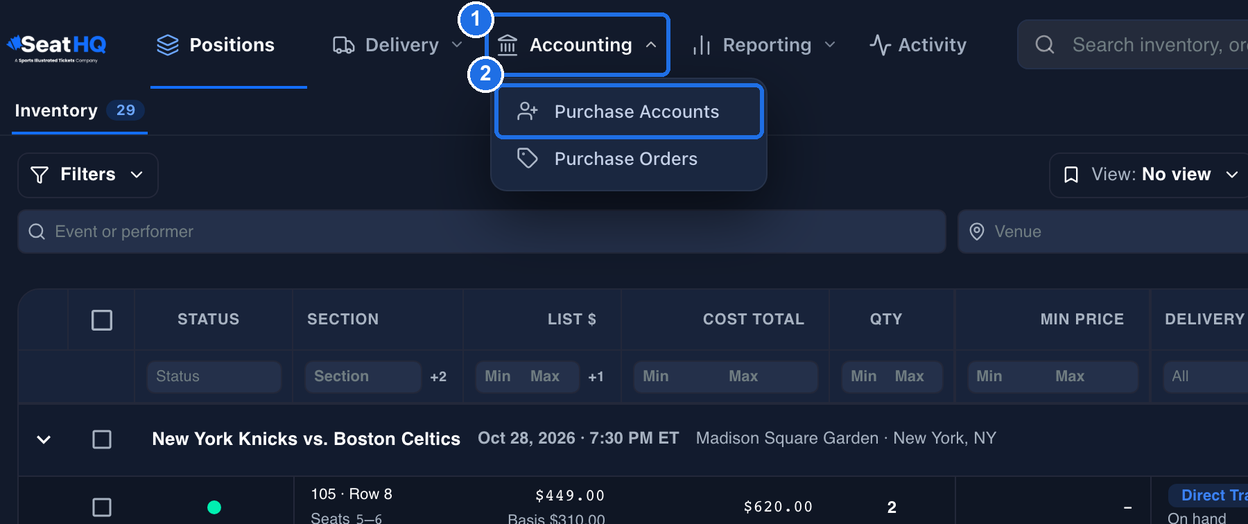Click the Madison Square Garden venue text
The width and height of the screenshot is (1248, 524).
tap(846, 438)
